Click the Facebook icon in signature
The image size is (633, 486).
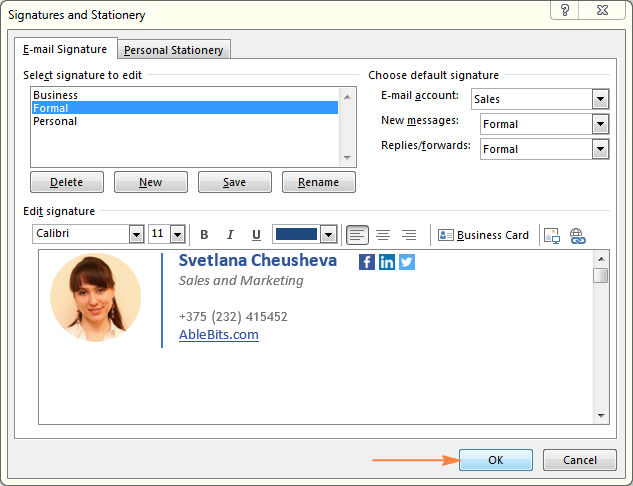coord(367,262)
